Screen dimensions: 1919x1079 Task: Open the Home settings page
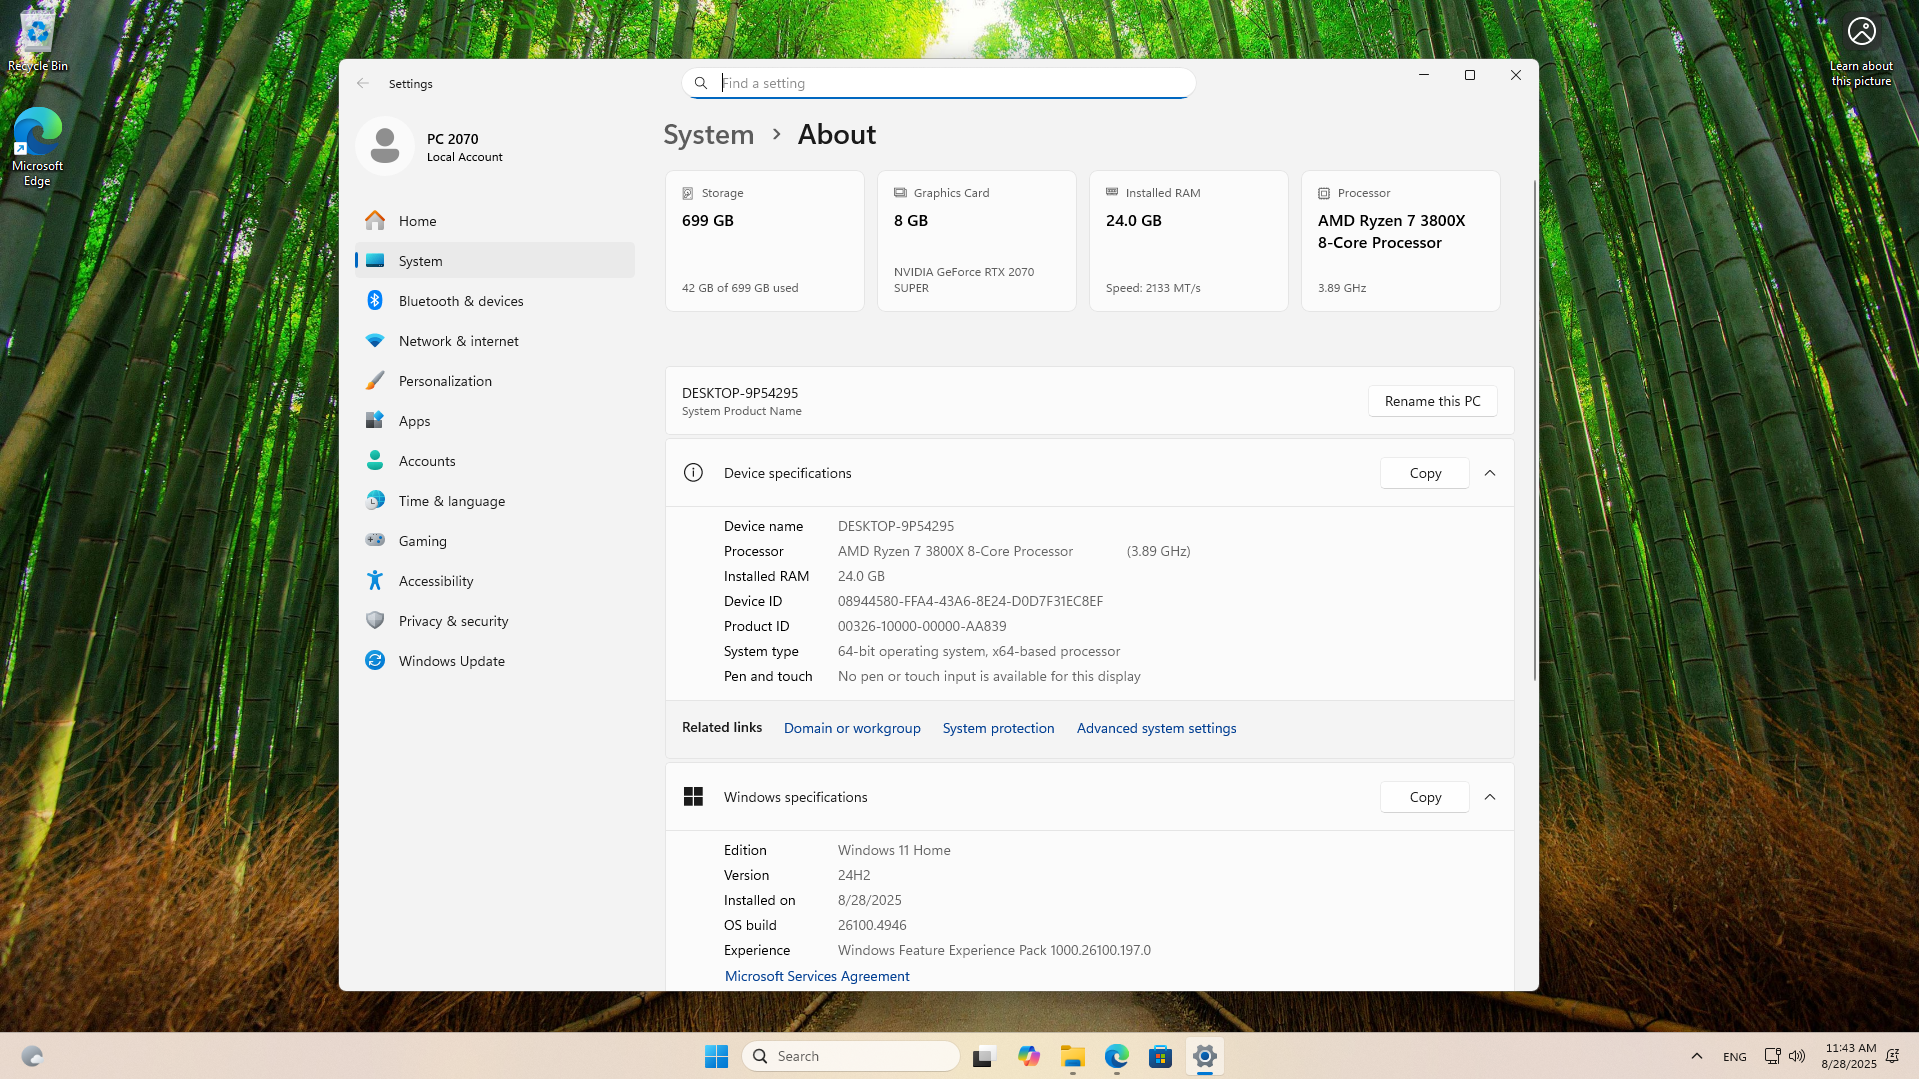point(495,221)
